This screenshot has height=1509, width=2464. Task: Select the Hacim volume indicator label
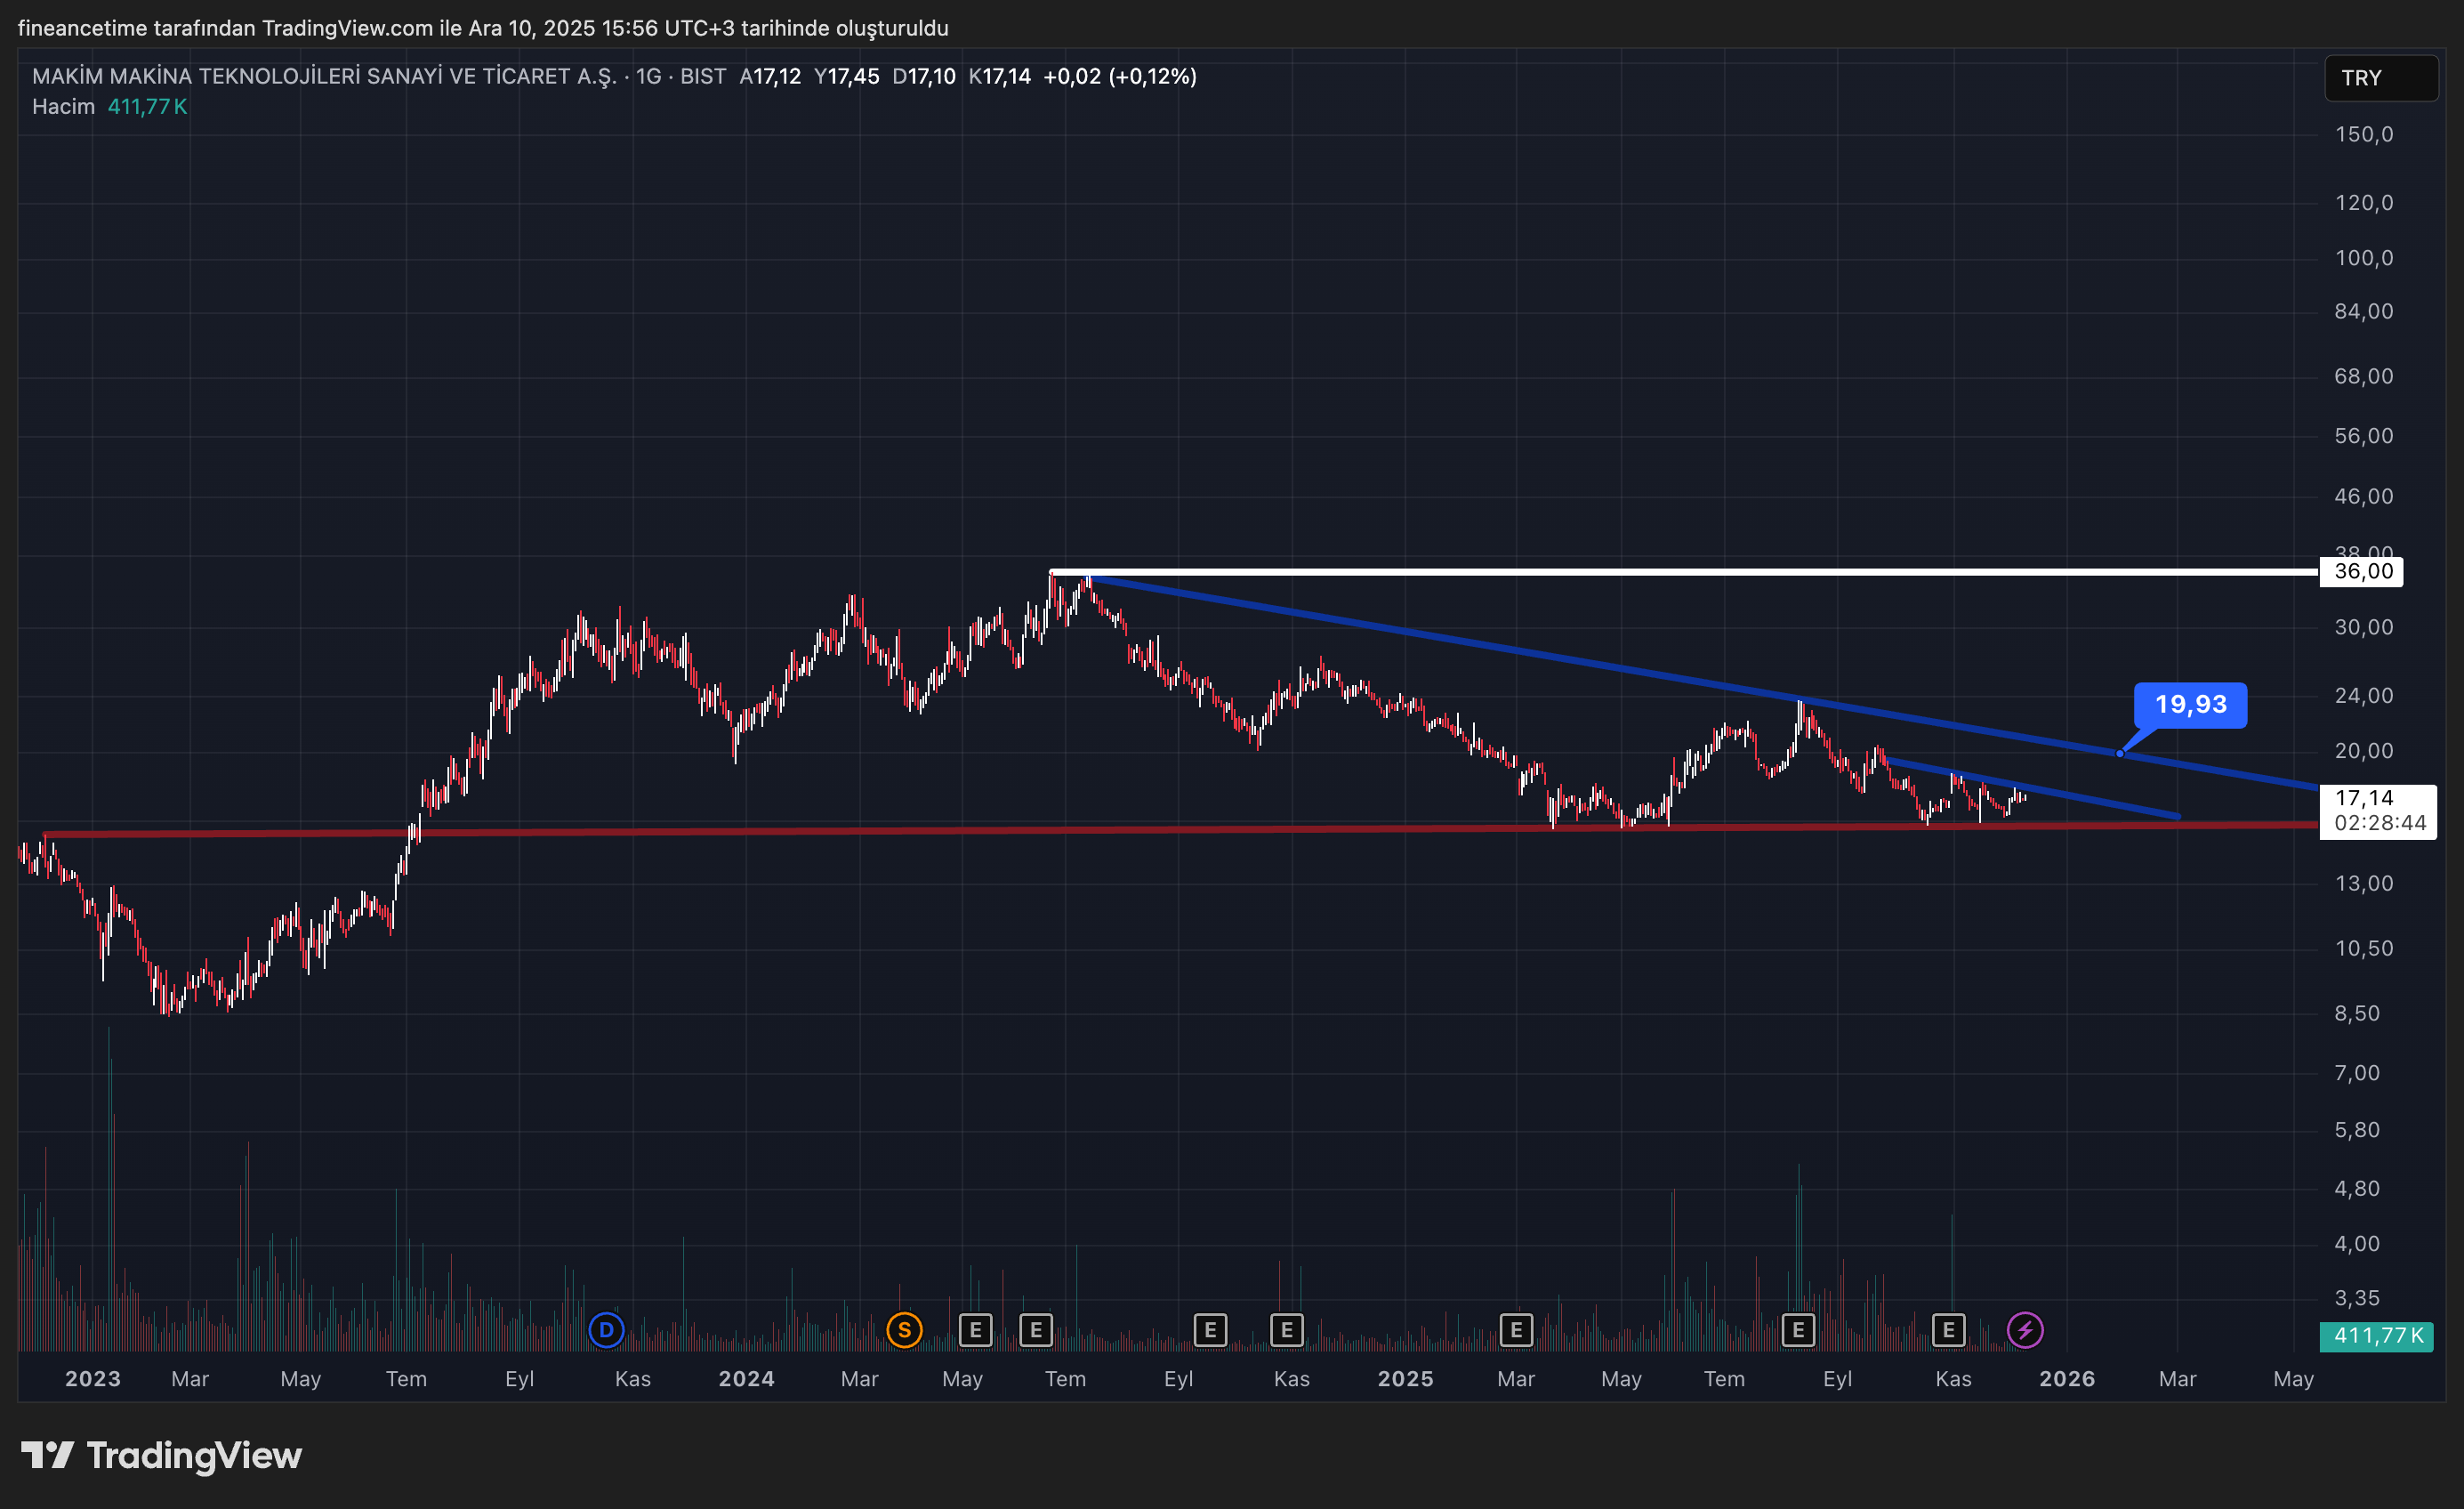click(63, 107)
